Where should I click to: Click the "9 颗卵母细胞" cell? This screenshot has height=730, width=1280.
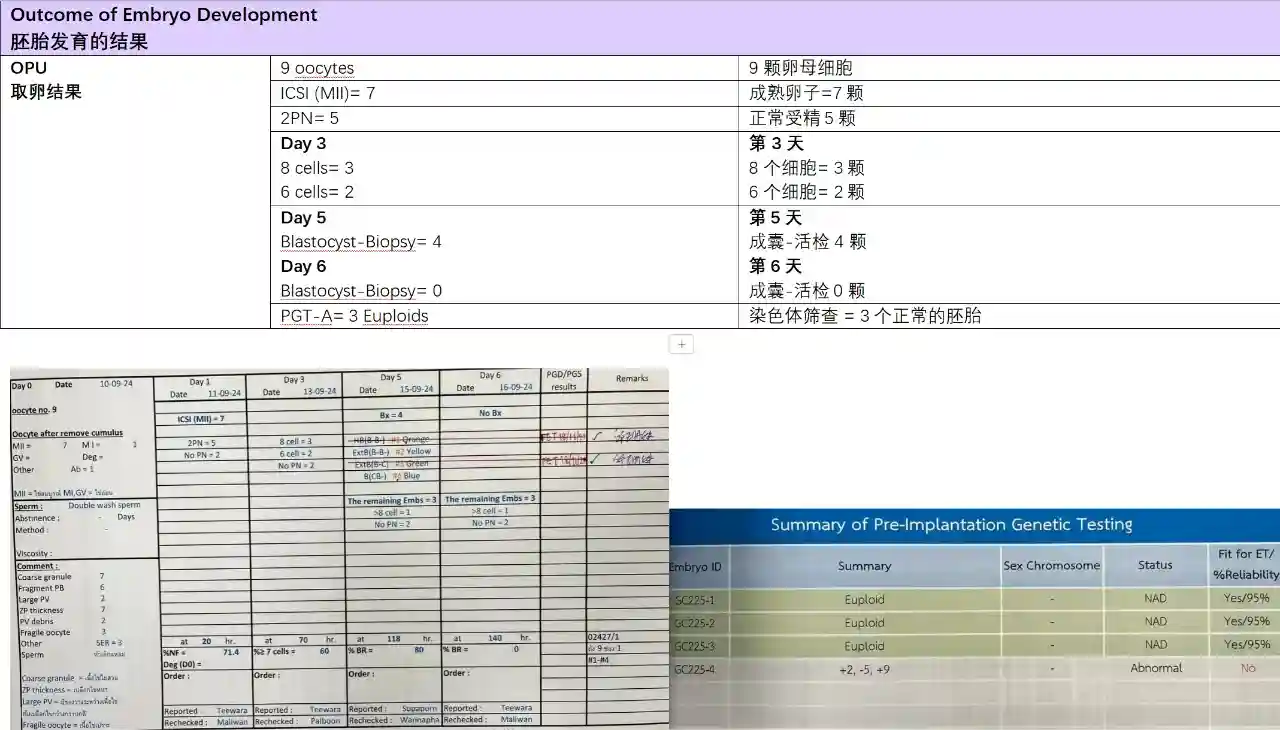(801, 68)
